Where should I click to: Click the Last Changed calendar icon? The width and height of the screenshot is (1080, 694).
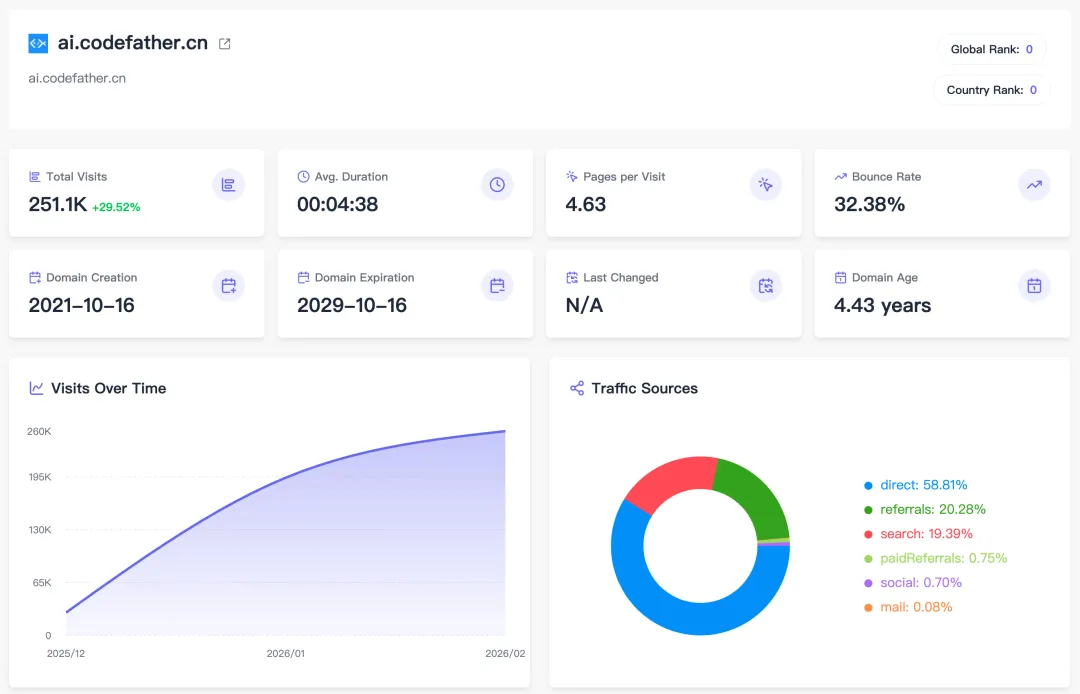766,286
